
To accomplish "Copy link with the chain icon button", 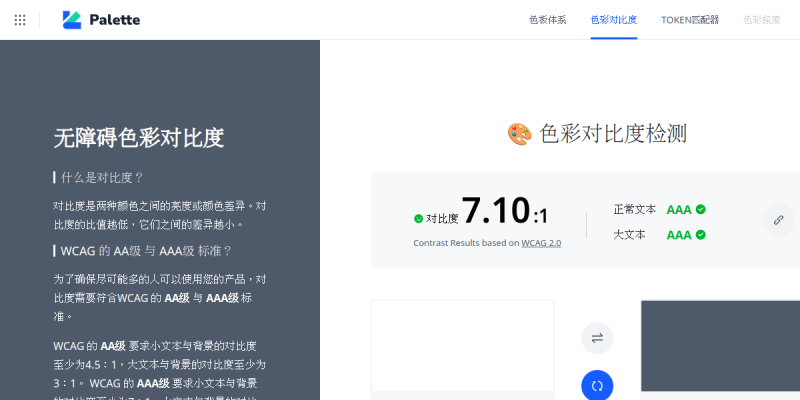I will (778, 220).
